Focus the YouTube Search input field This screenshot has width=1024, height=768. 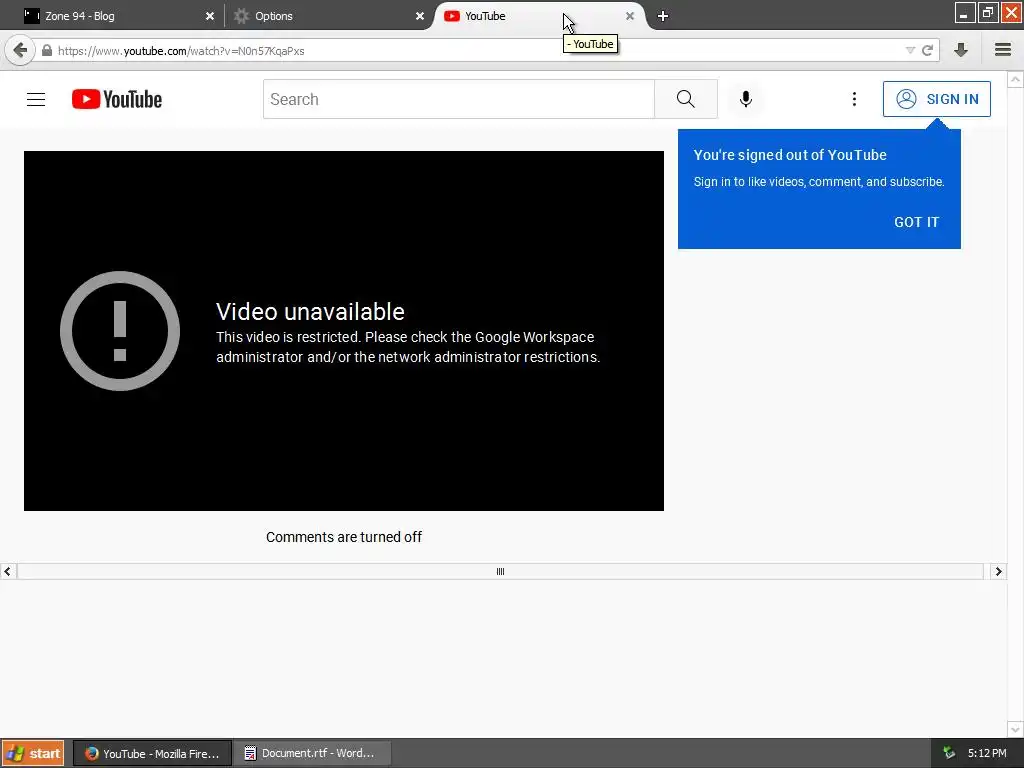tap(458, 99)
